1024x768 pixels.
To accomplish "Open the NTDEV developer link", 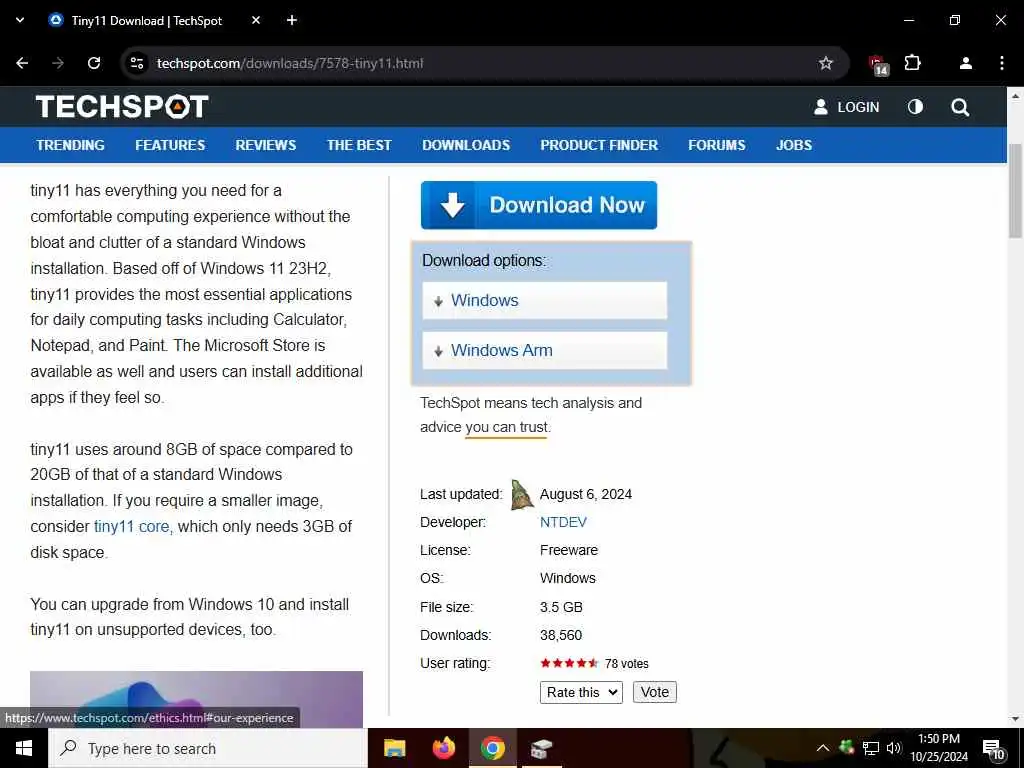I will 563,522.
